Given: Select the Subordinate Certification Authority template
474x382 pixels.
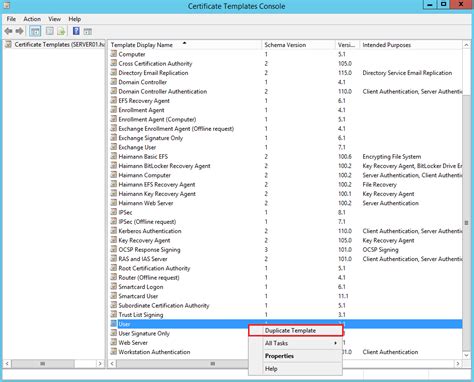Looking at the screenshot, I should pos(164,305).
